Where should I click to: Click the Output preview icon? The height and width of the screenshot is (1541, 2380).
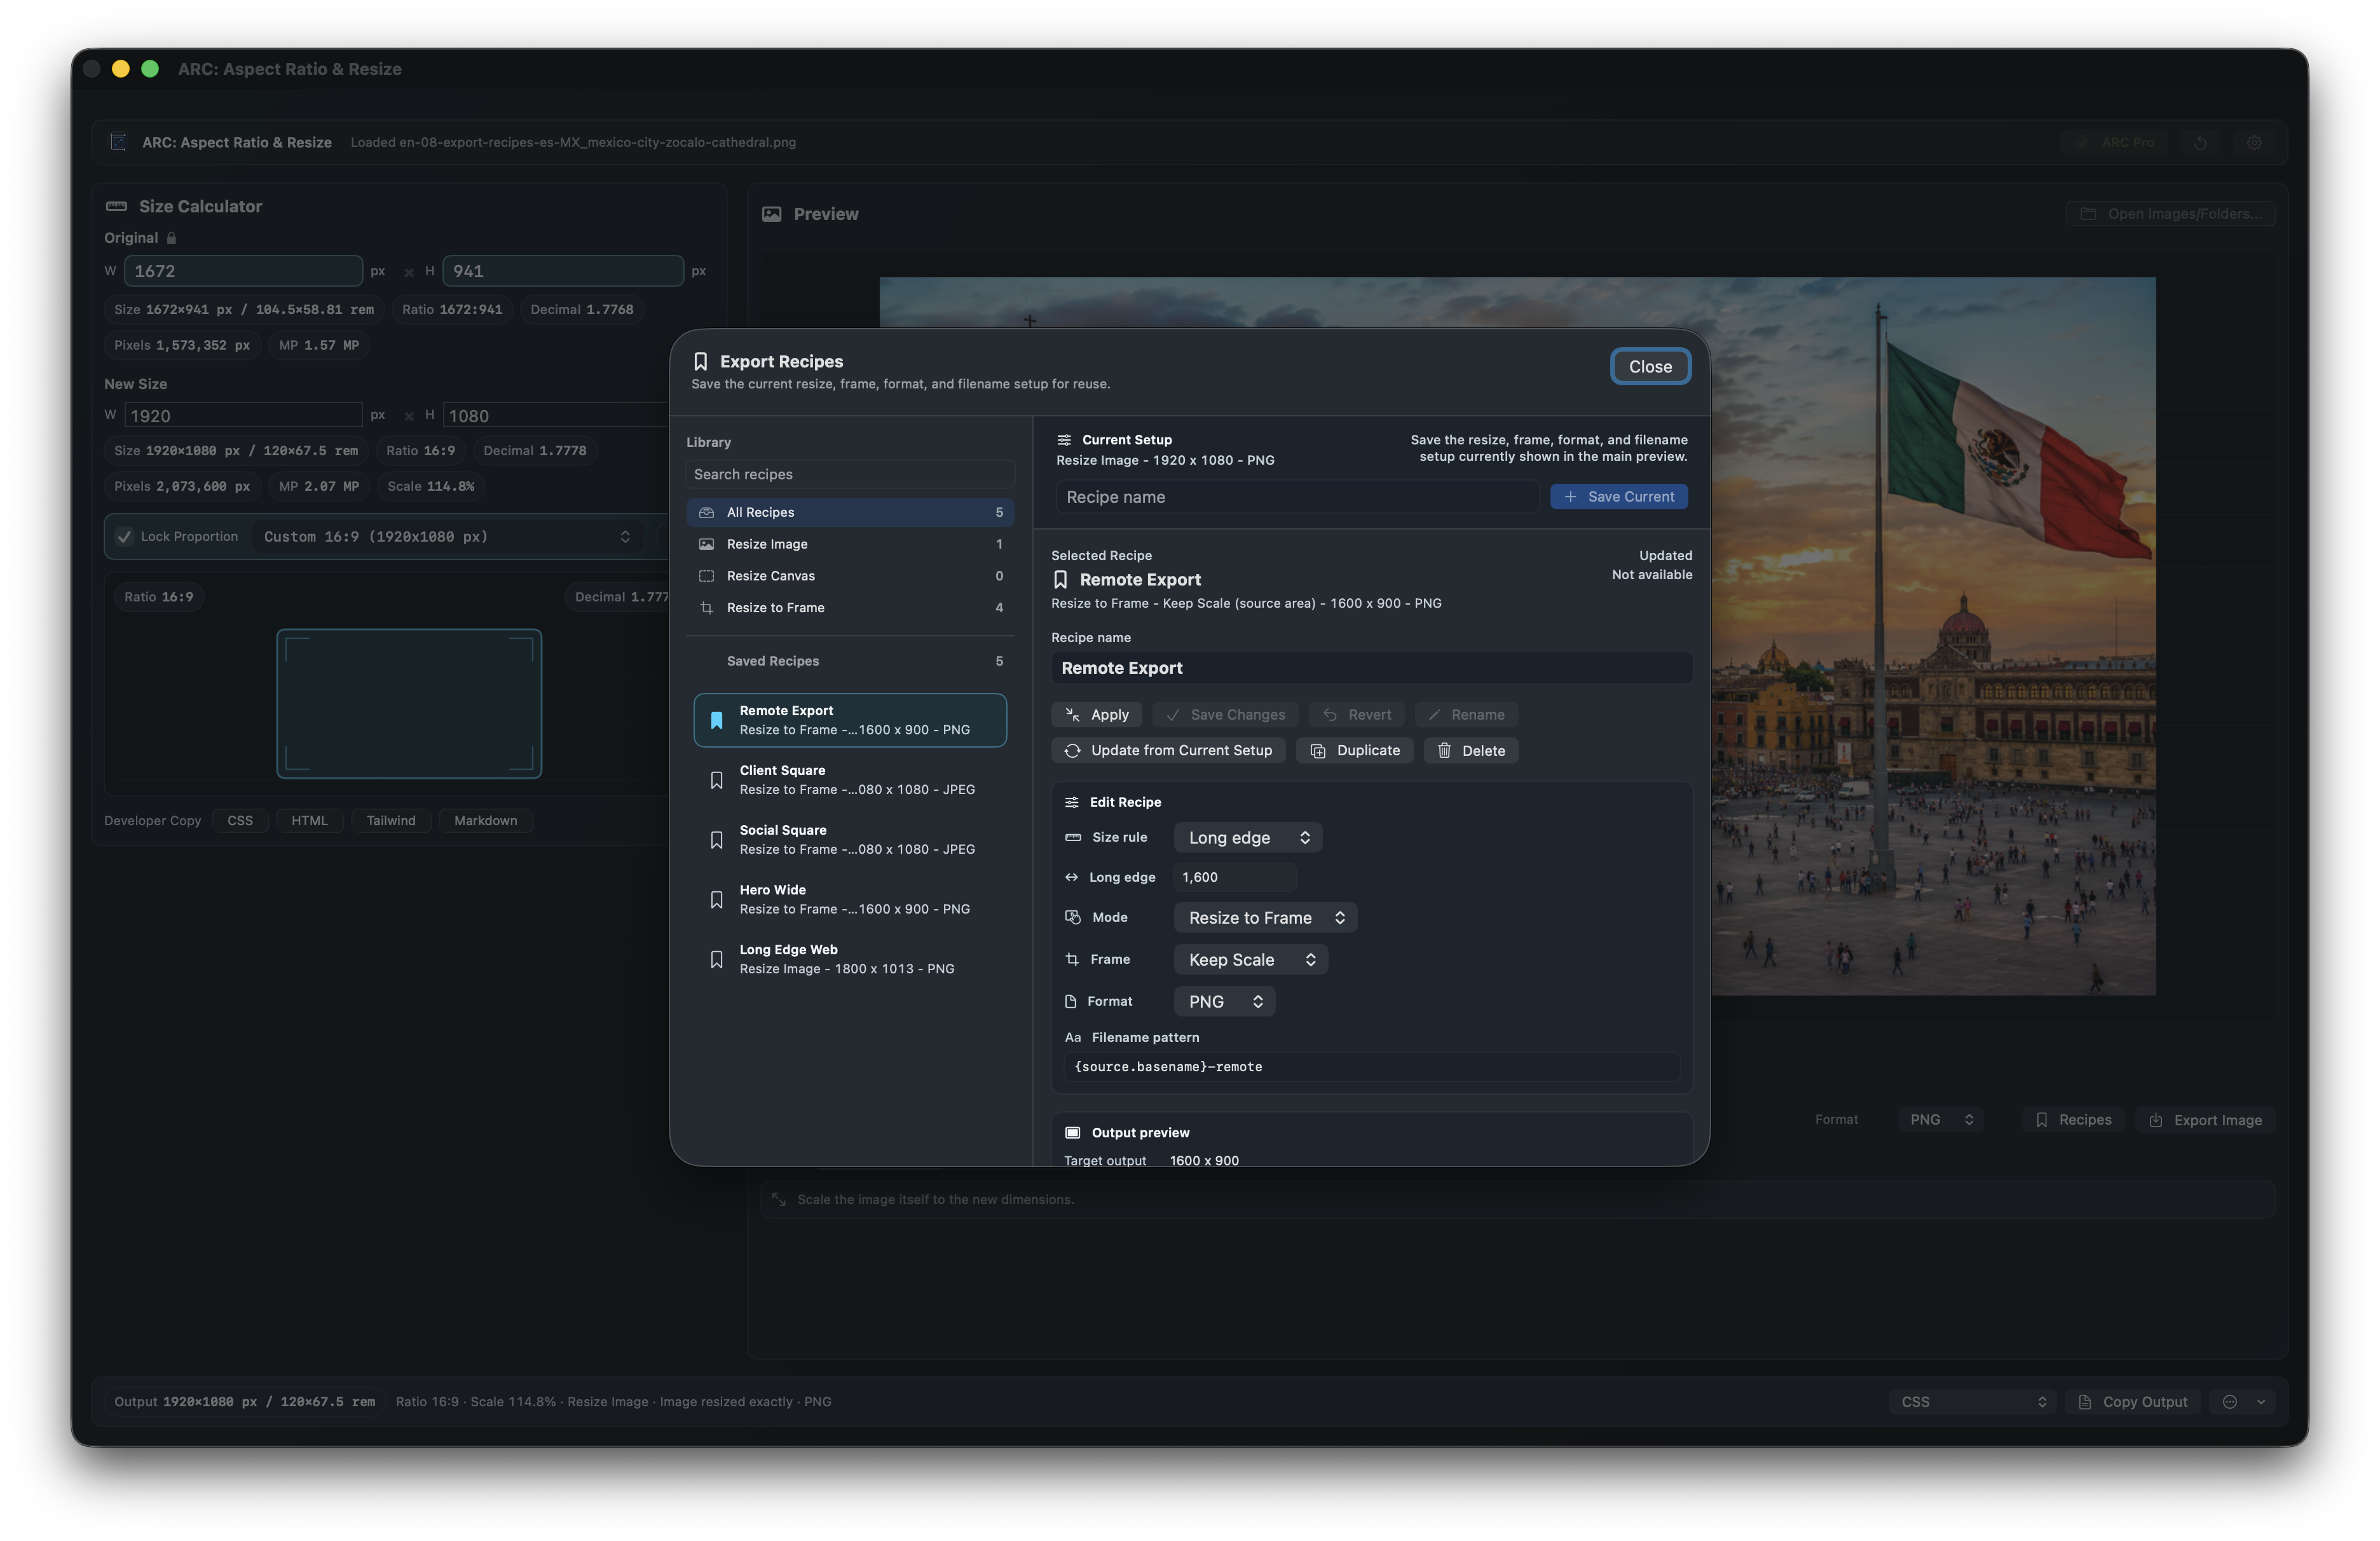point(1072,1132)
